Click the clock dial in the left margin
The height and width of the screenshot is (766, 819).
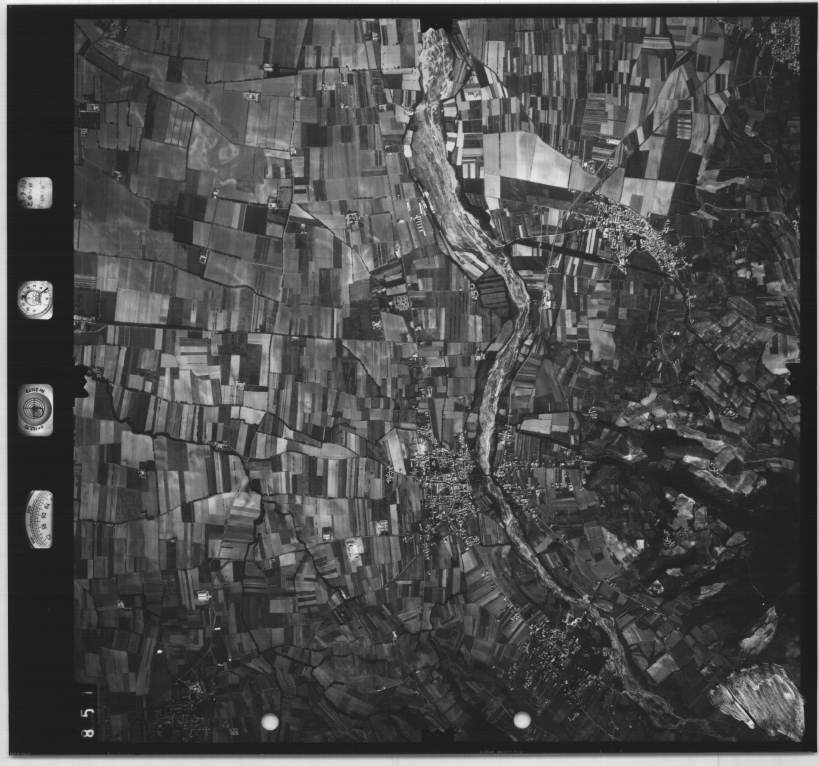pos(35,299)
